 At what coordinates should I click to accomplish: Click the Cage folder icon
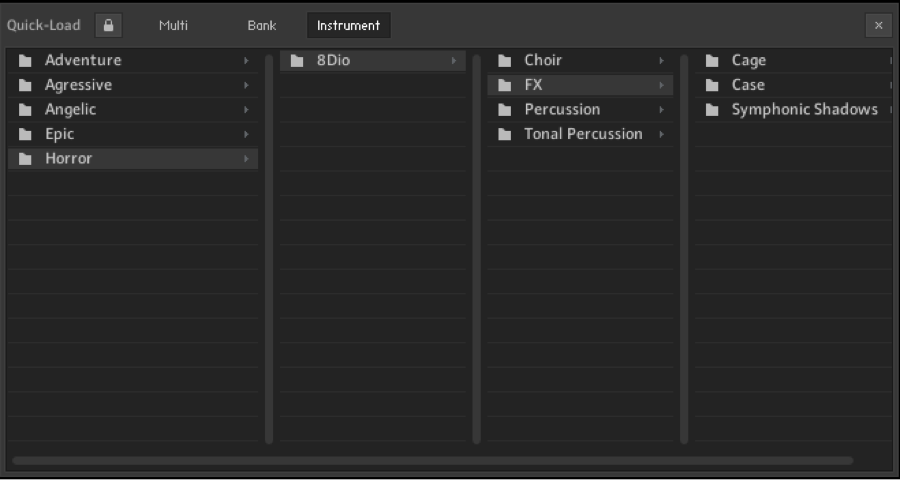(712, 61)
